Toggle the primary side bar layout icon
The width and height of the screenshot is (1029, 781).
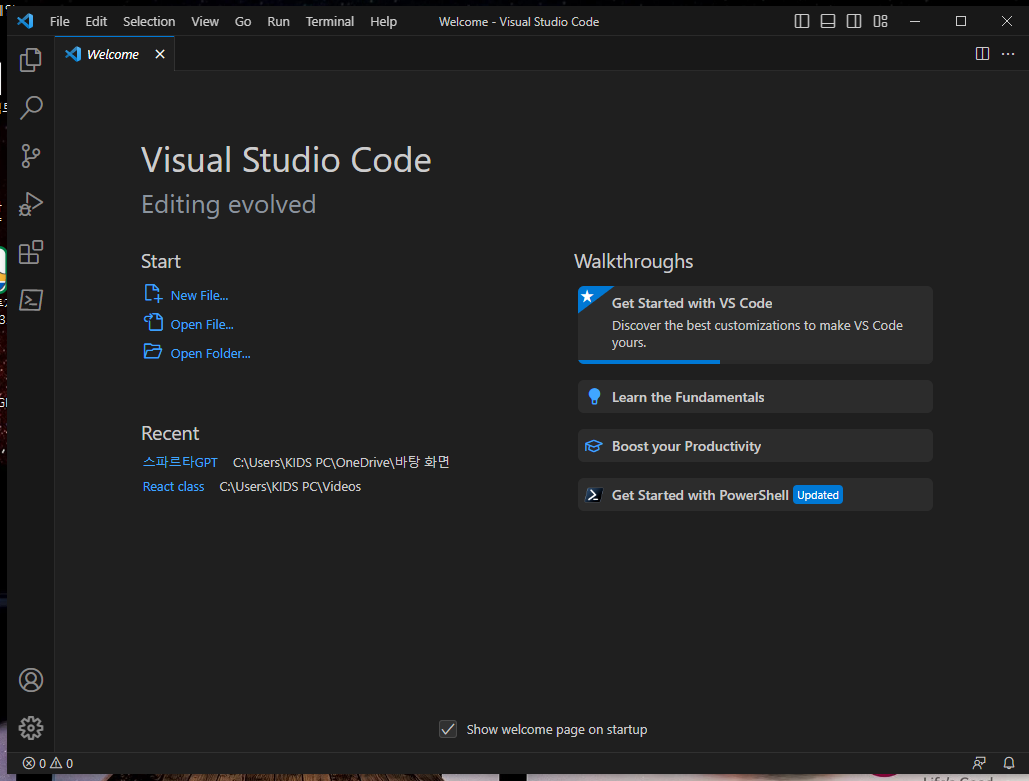coord(801,22)
